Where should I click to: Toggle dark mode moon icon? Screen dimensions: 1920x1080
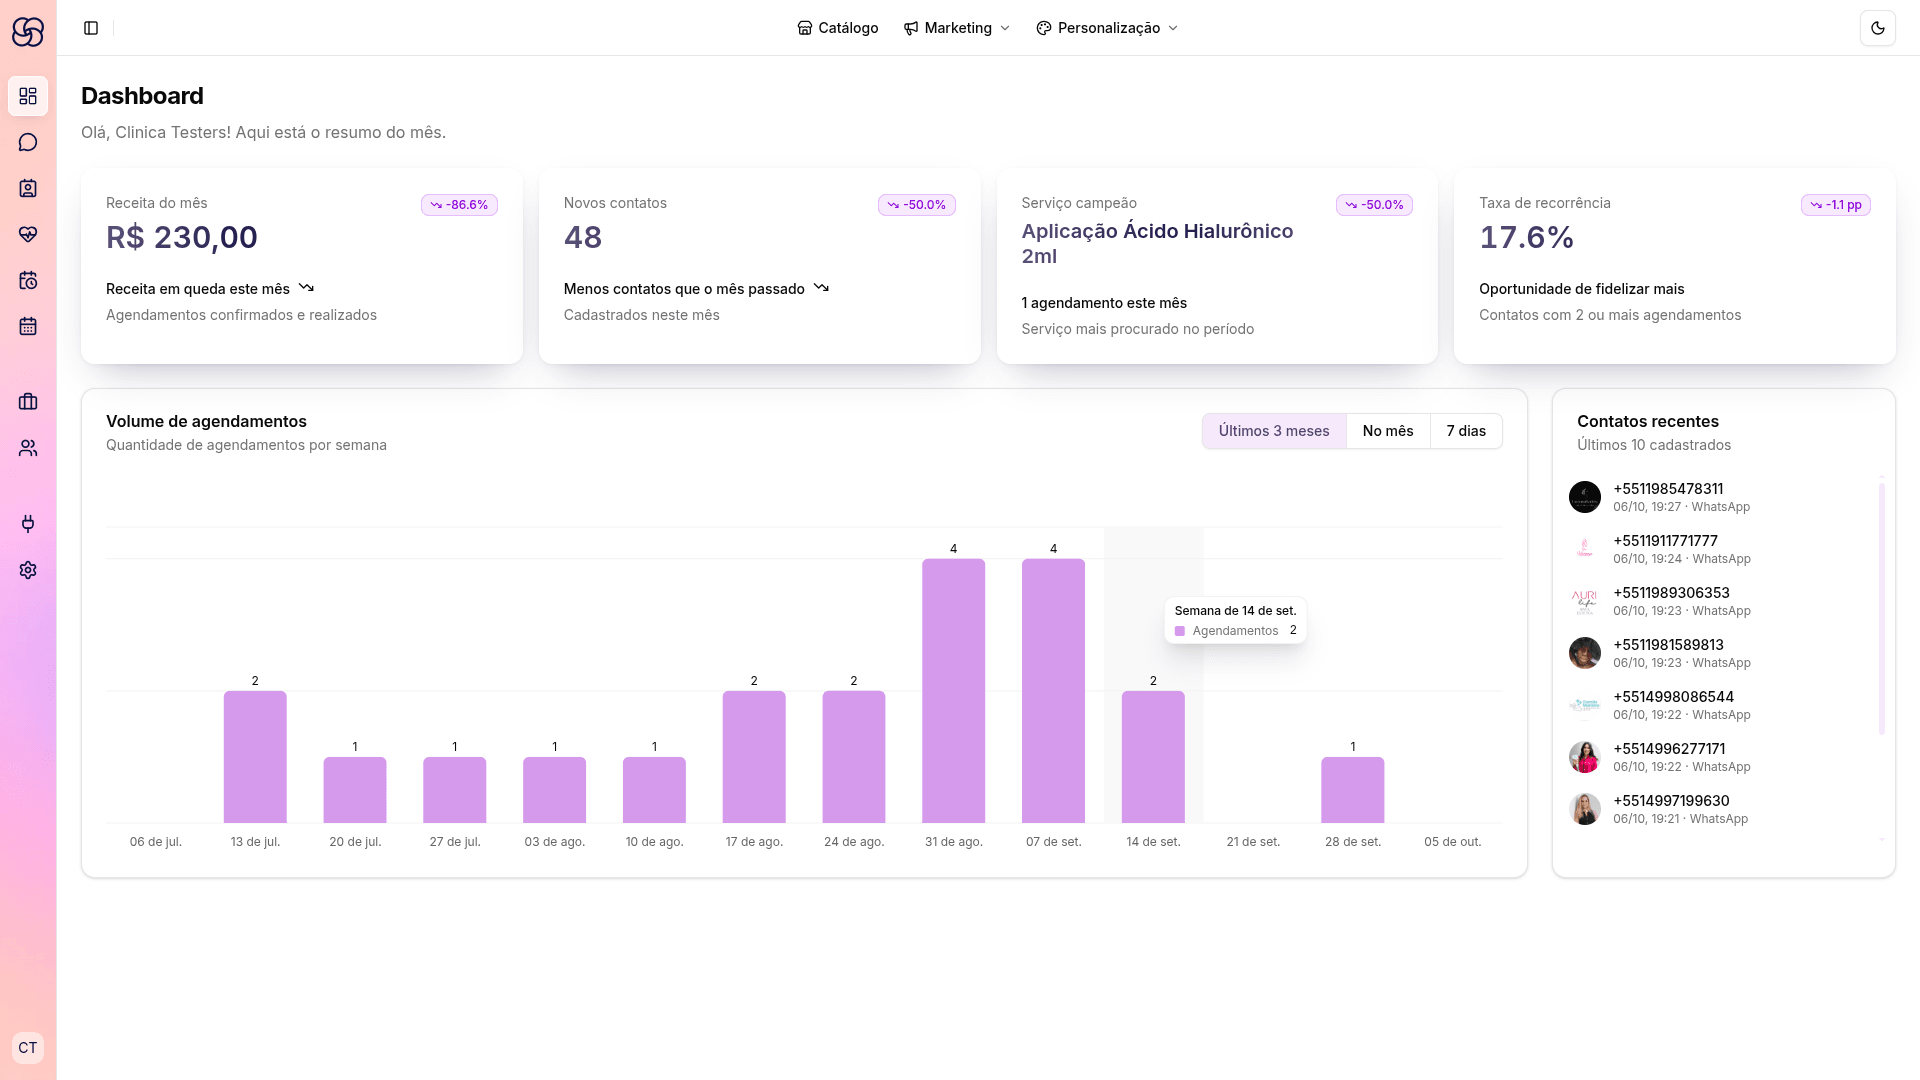[x=1877, y=28]
